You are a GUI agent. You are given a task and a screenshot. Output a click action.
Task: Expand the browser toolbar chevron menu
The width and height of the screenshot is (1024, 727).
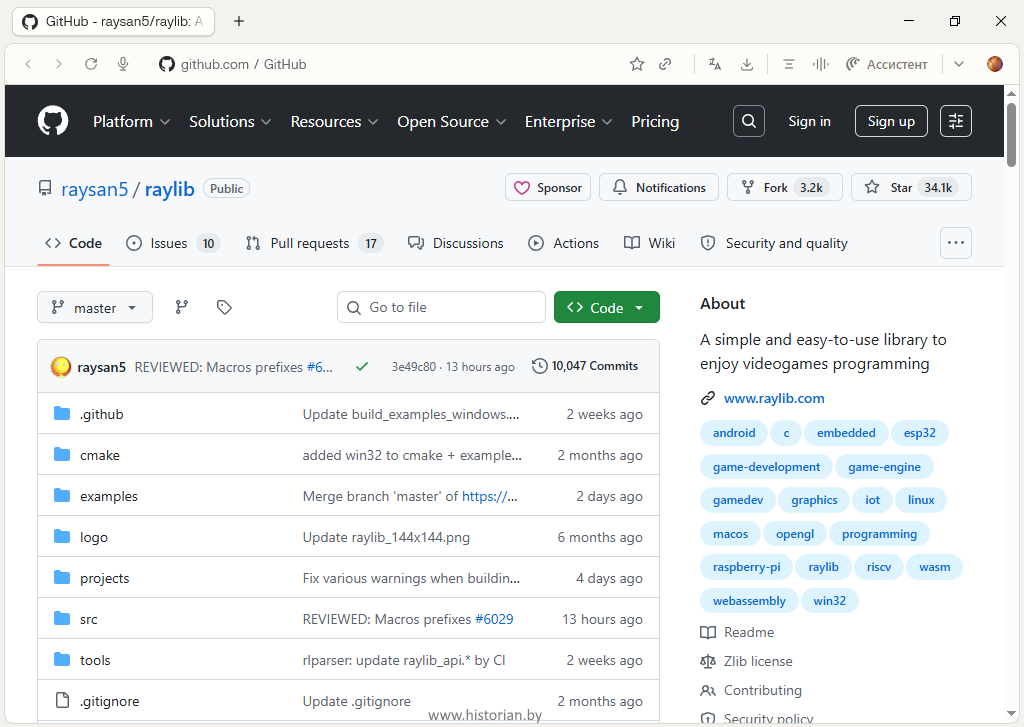(959, 64)
